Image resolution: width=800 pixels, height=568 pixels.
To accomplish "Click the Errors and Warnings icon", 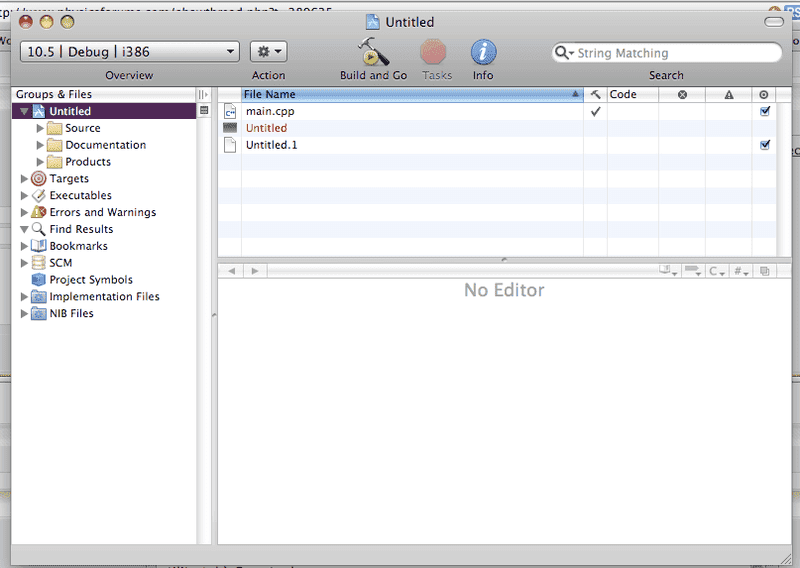I will (x=39, y=212).
